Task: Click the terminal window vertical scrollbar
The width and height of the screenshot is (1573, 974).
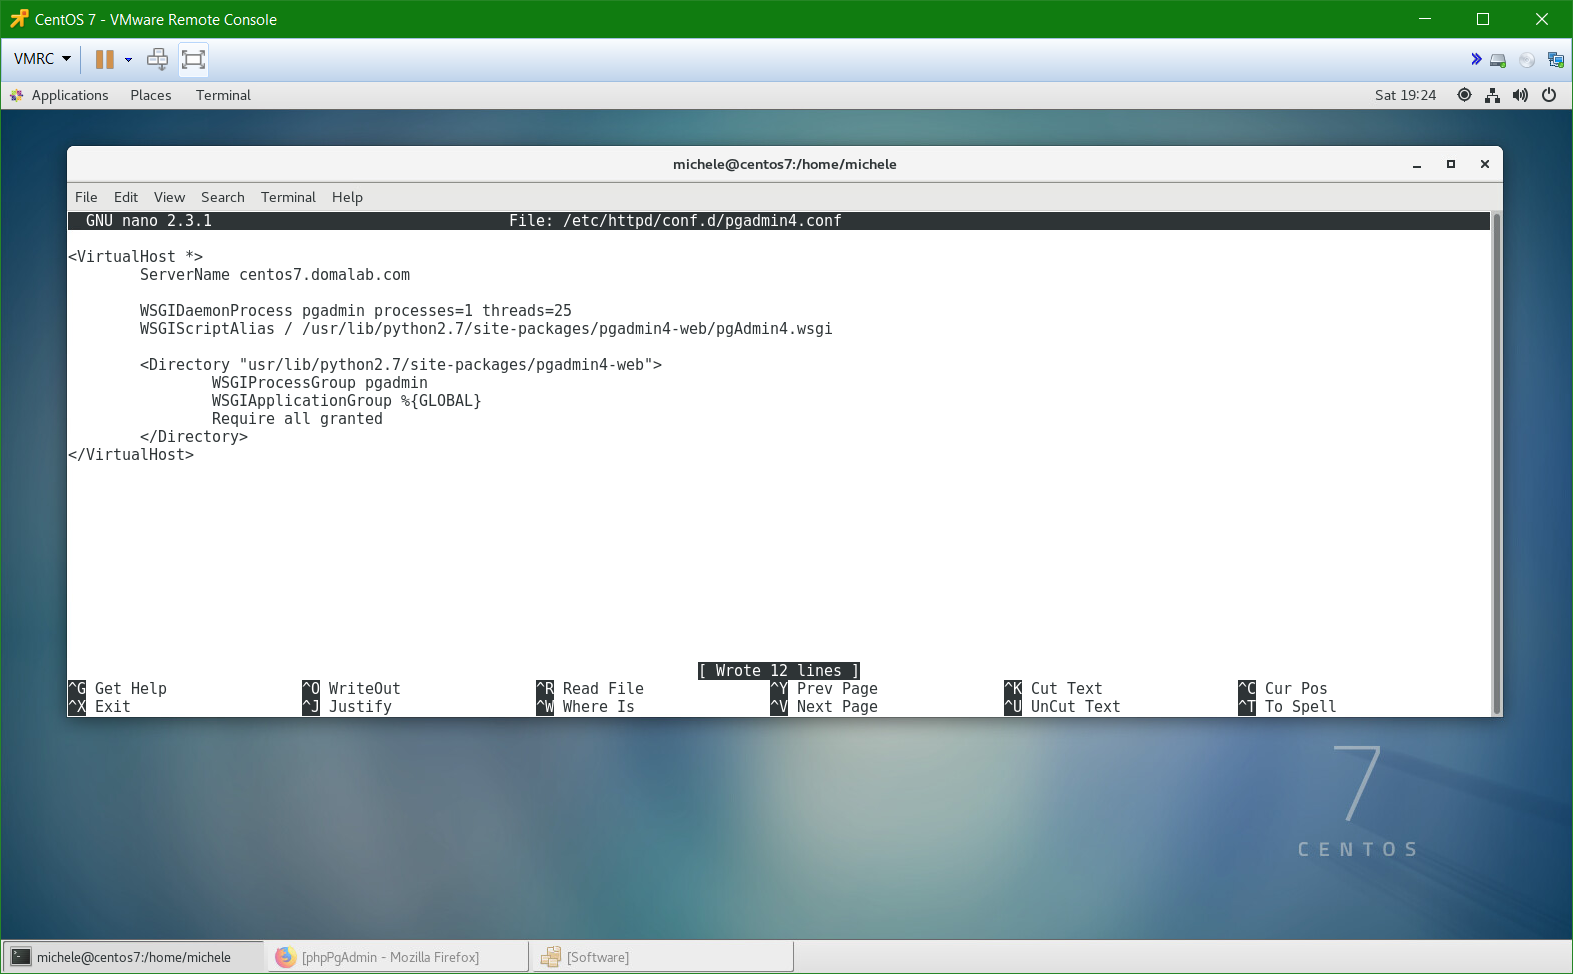Action: (x=1496, y=464)
